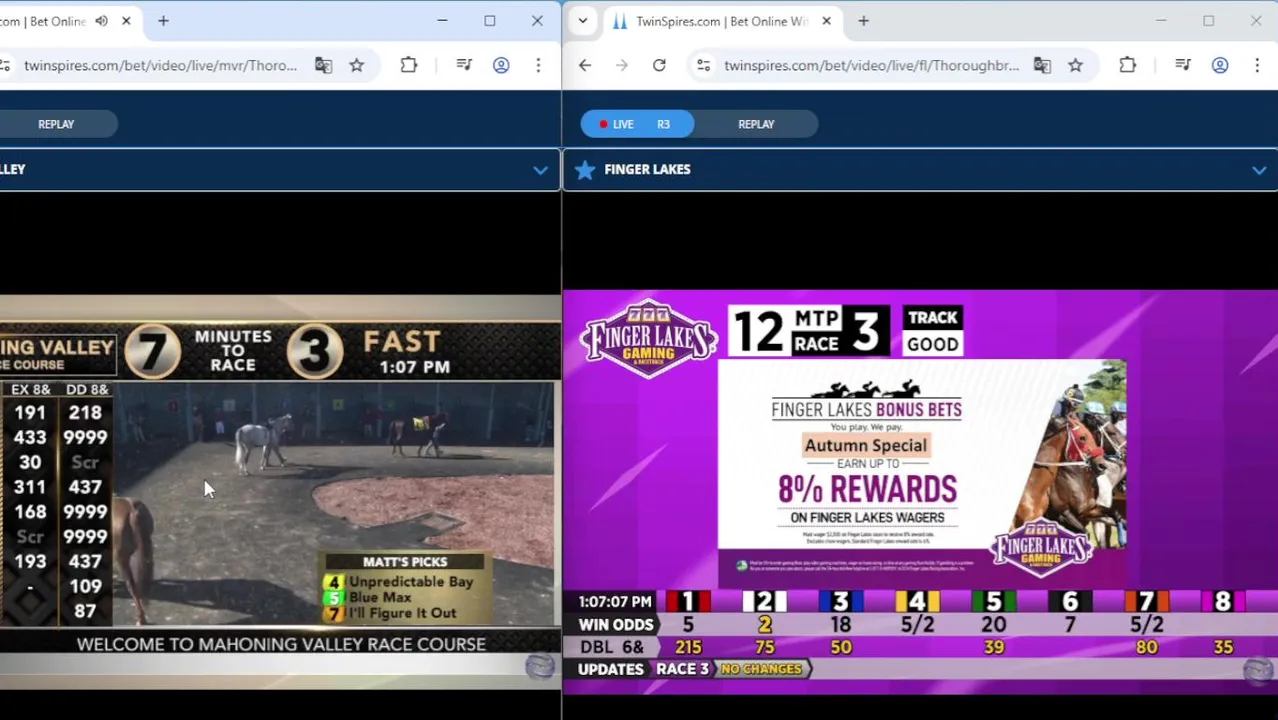Click "I'll Figure It Out" pick text
The height and width of the screenshot is (720, 1278).
click(402, 613)
